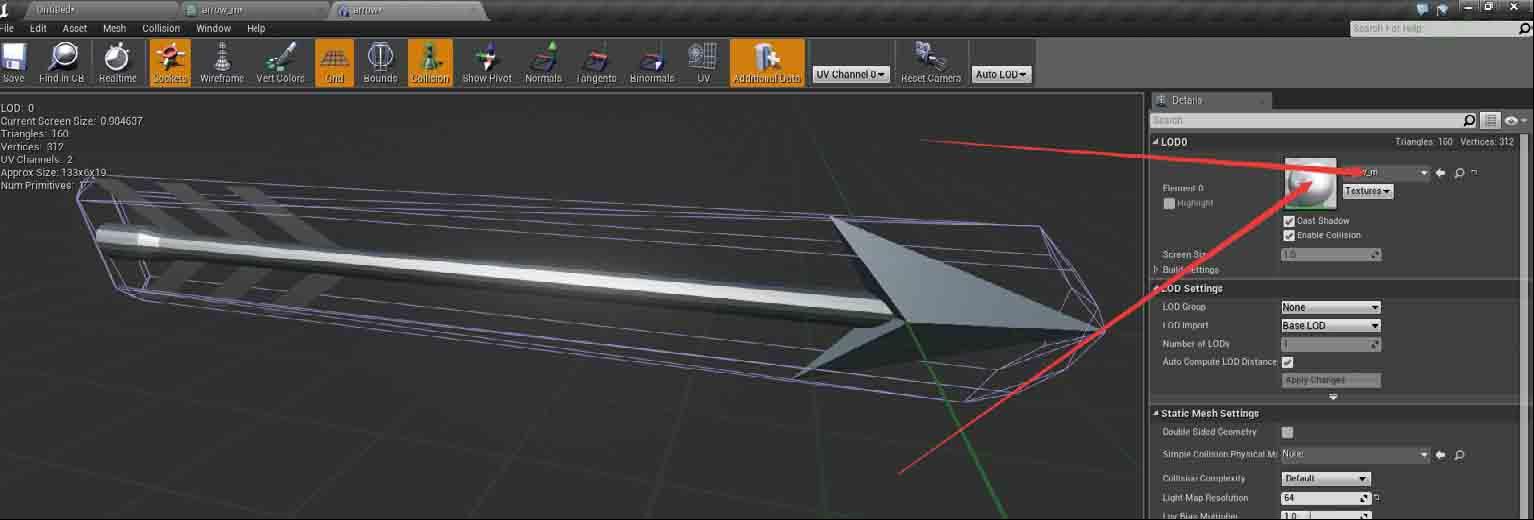Toggle the Bounds display icon
Image resolution: width=1534 pixels, height=520 pixels.
point(380,62)
